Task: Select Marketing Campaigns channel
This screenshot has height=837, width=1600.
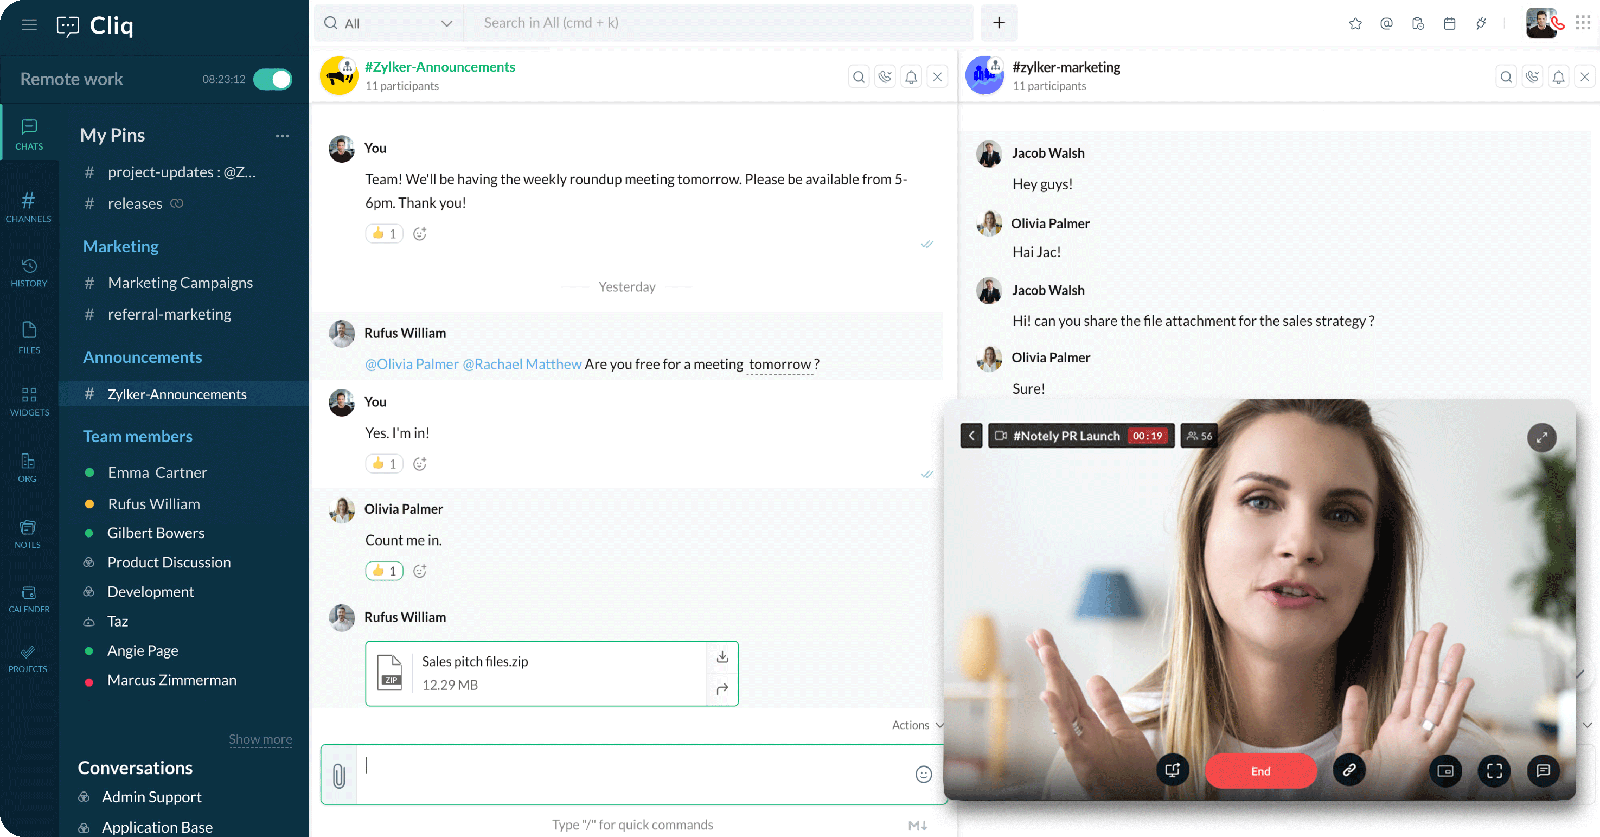Action: [180, 283]
